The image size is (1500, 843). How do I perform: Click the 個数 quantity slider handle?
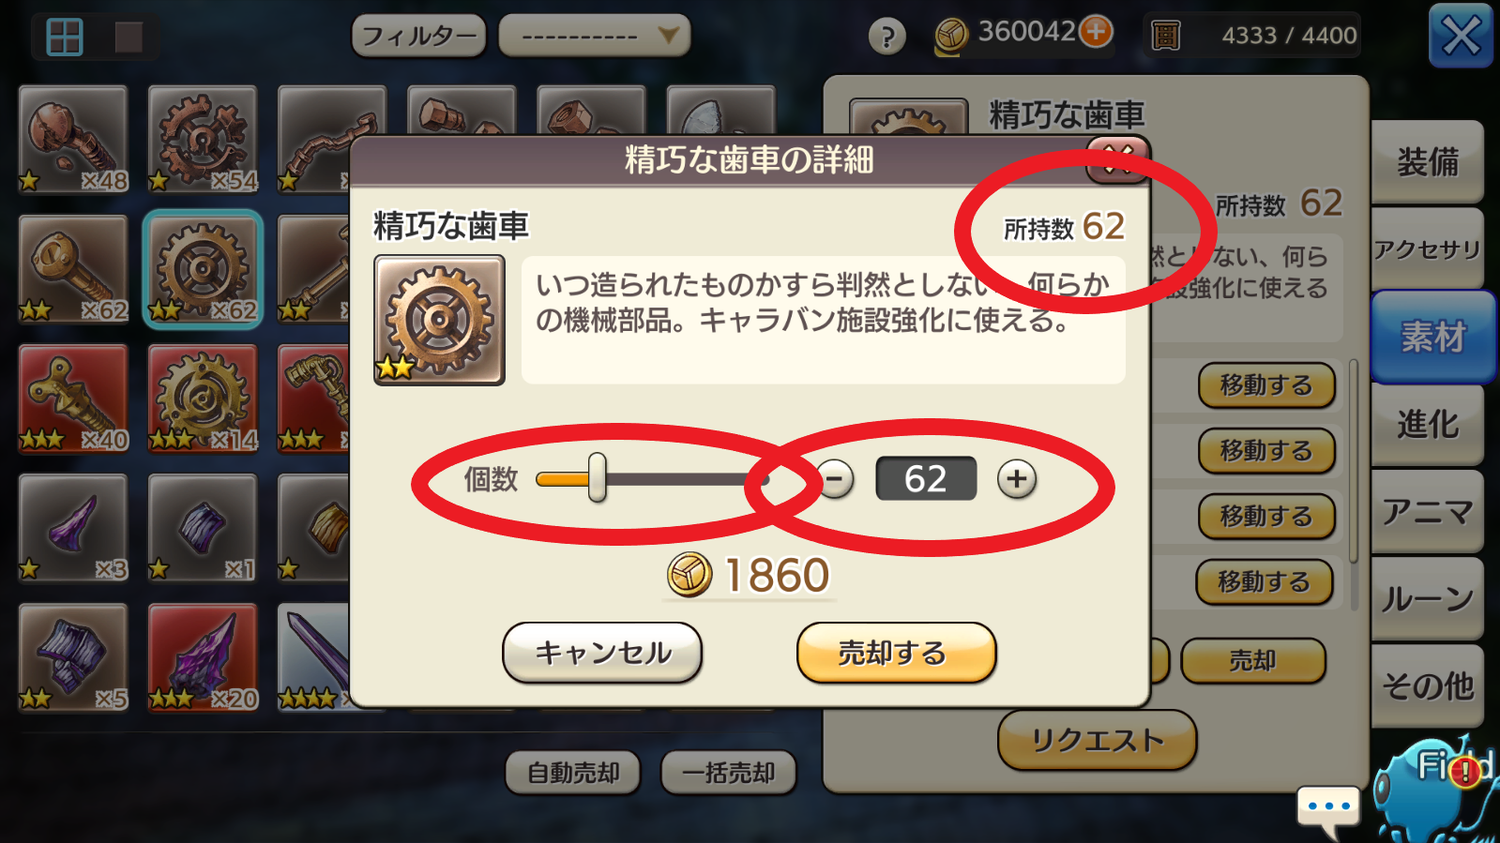coord(597,477)
